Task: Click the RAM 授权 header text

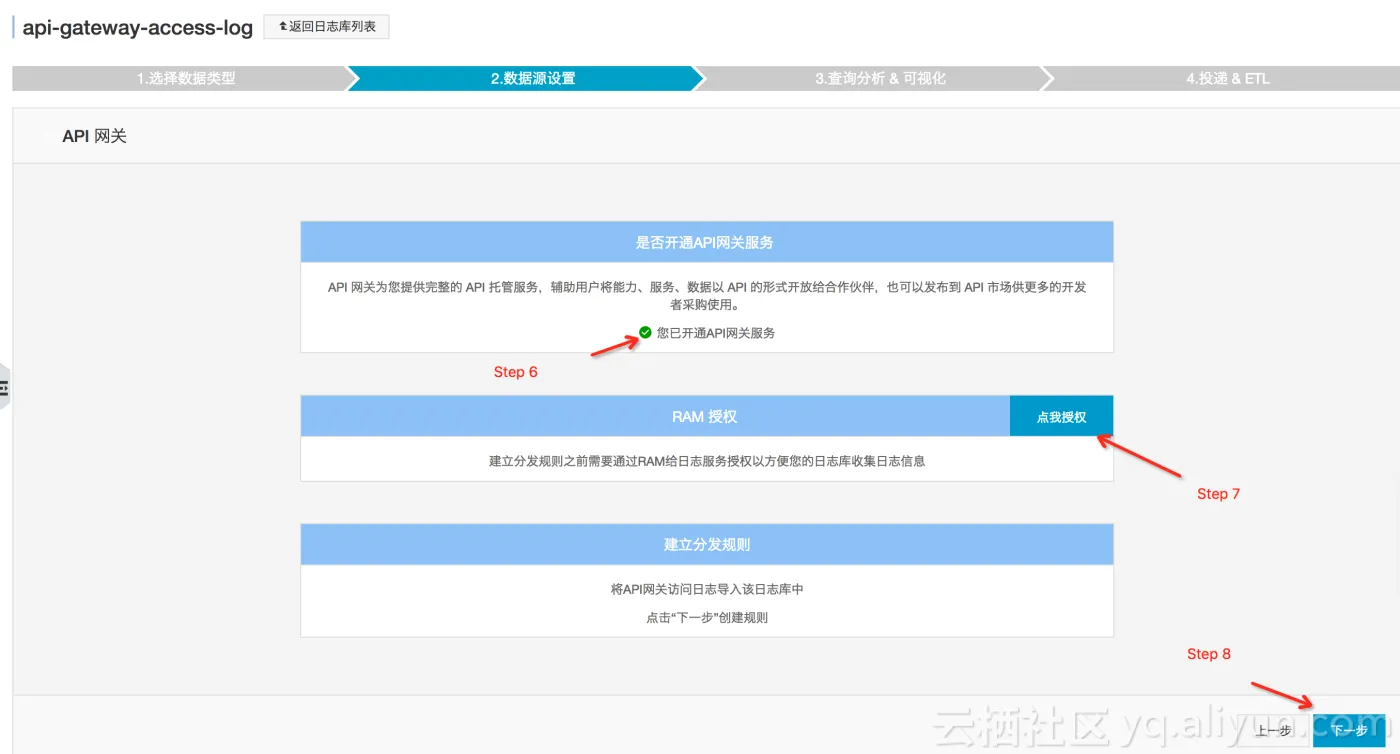Action: 705,416
